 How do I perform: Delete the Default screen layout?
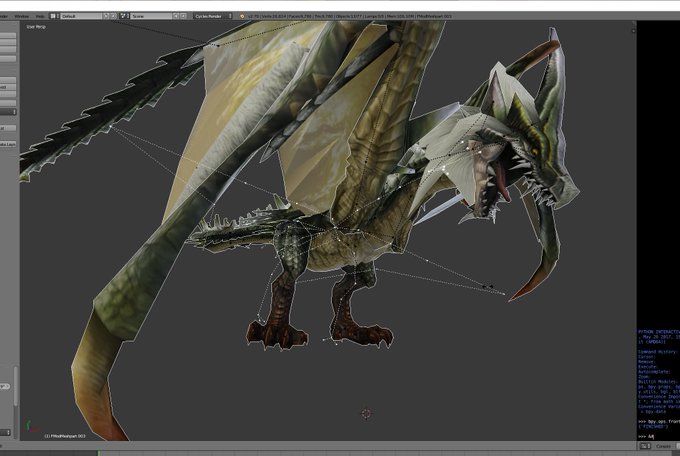(x=114, y=16)
